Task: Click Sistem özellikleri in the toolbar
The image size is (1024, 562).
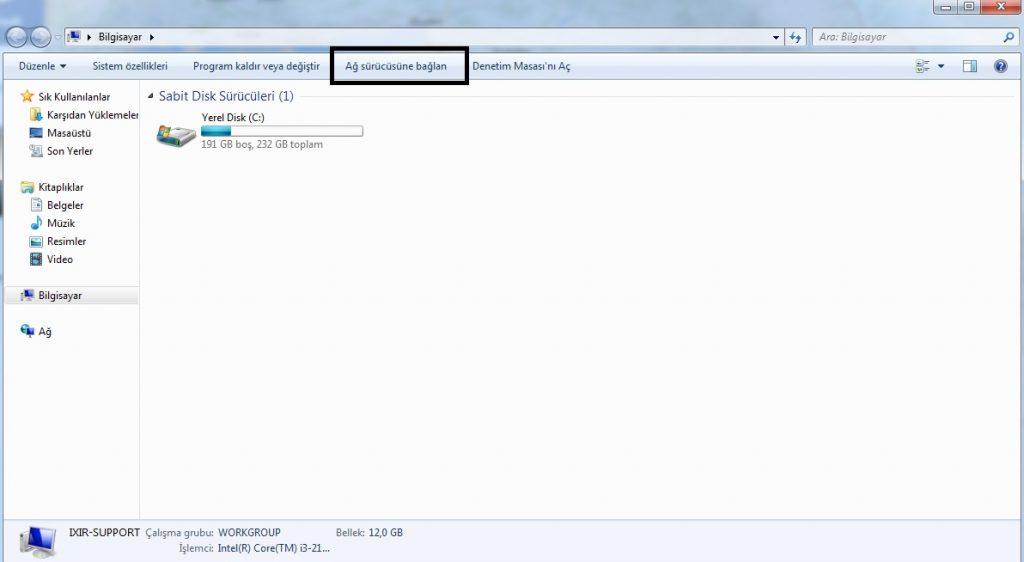Action: 130,66
